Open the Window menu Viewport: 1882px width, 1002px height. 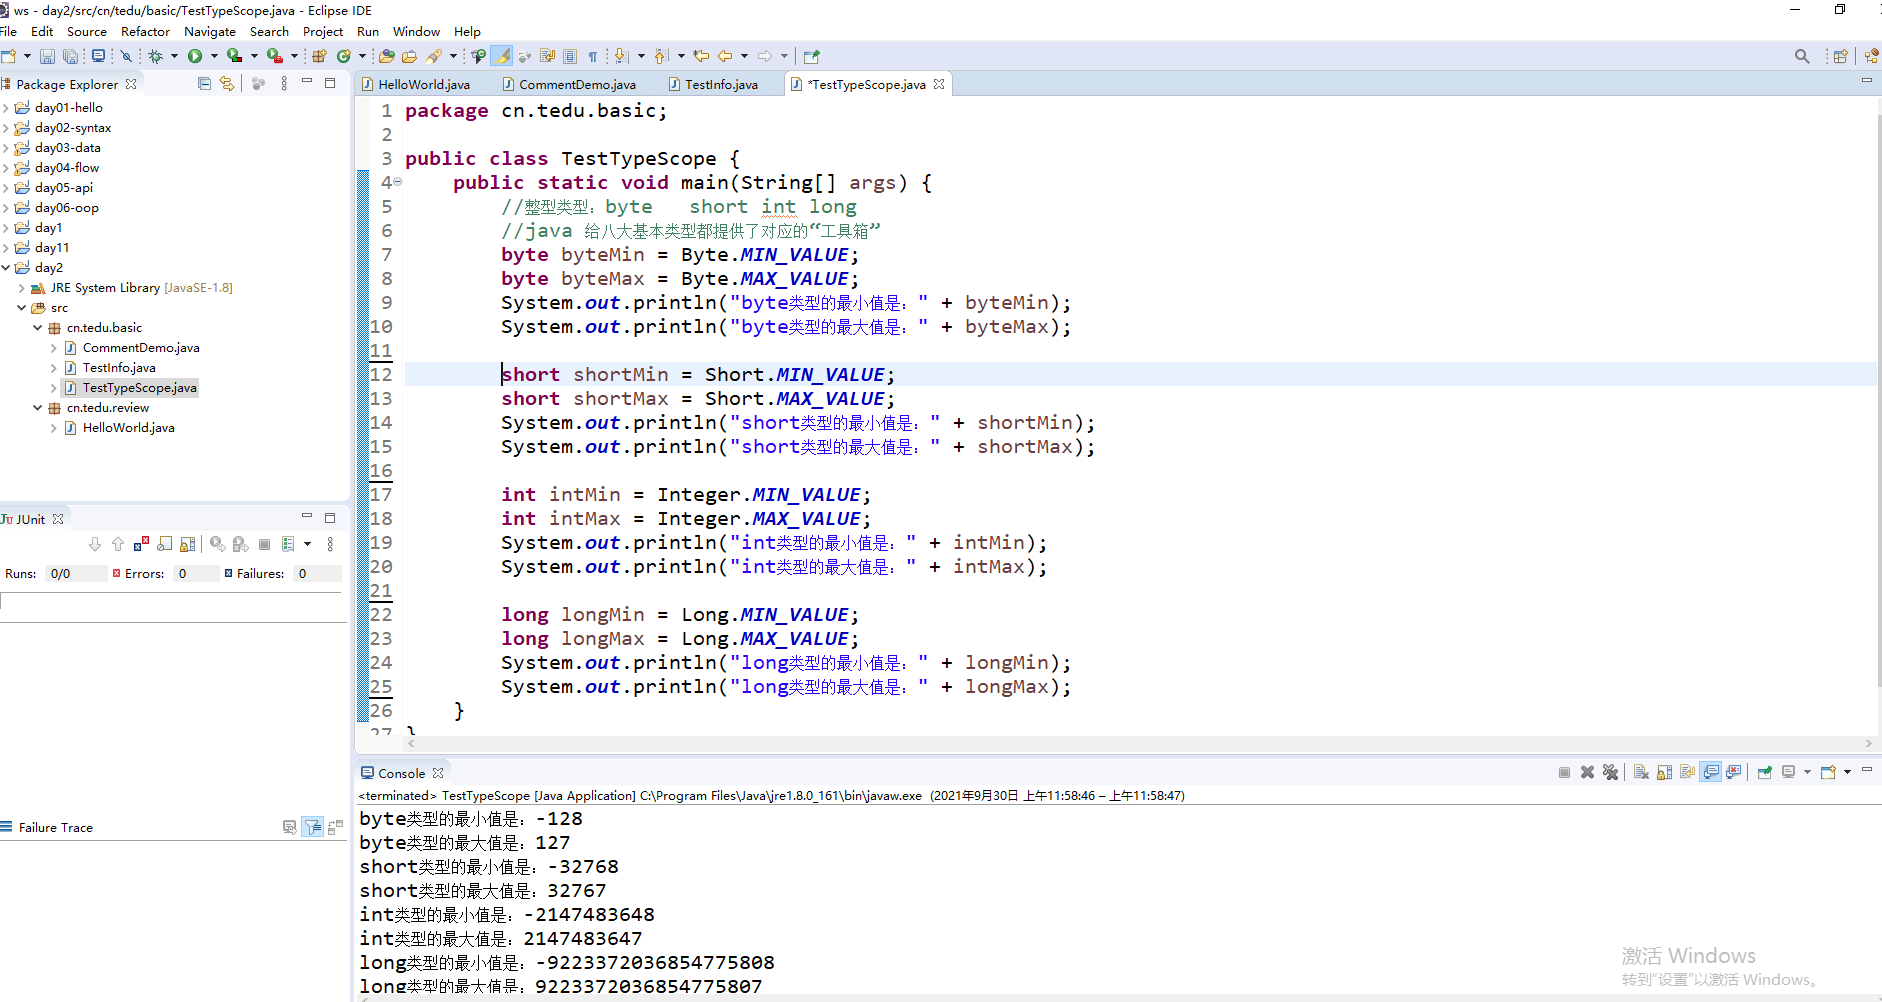(x=416, y=32)
